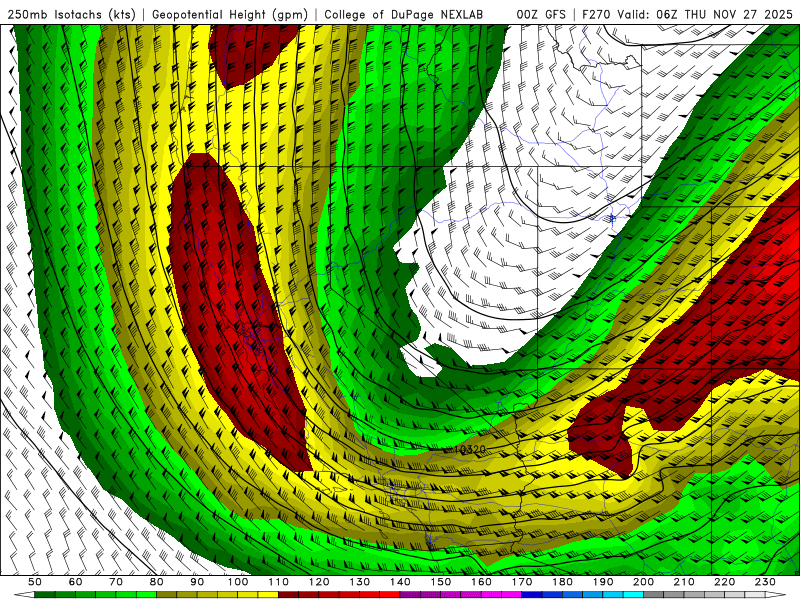Click the '150' value on the color scale
Viewport: 800px width, 600px height.
441,581
